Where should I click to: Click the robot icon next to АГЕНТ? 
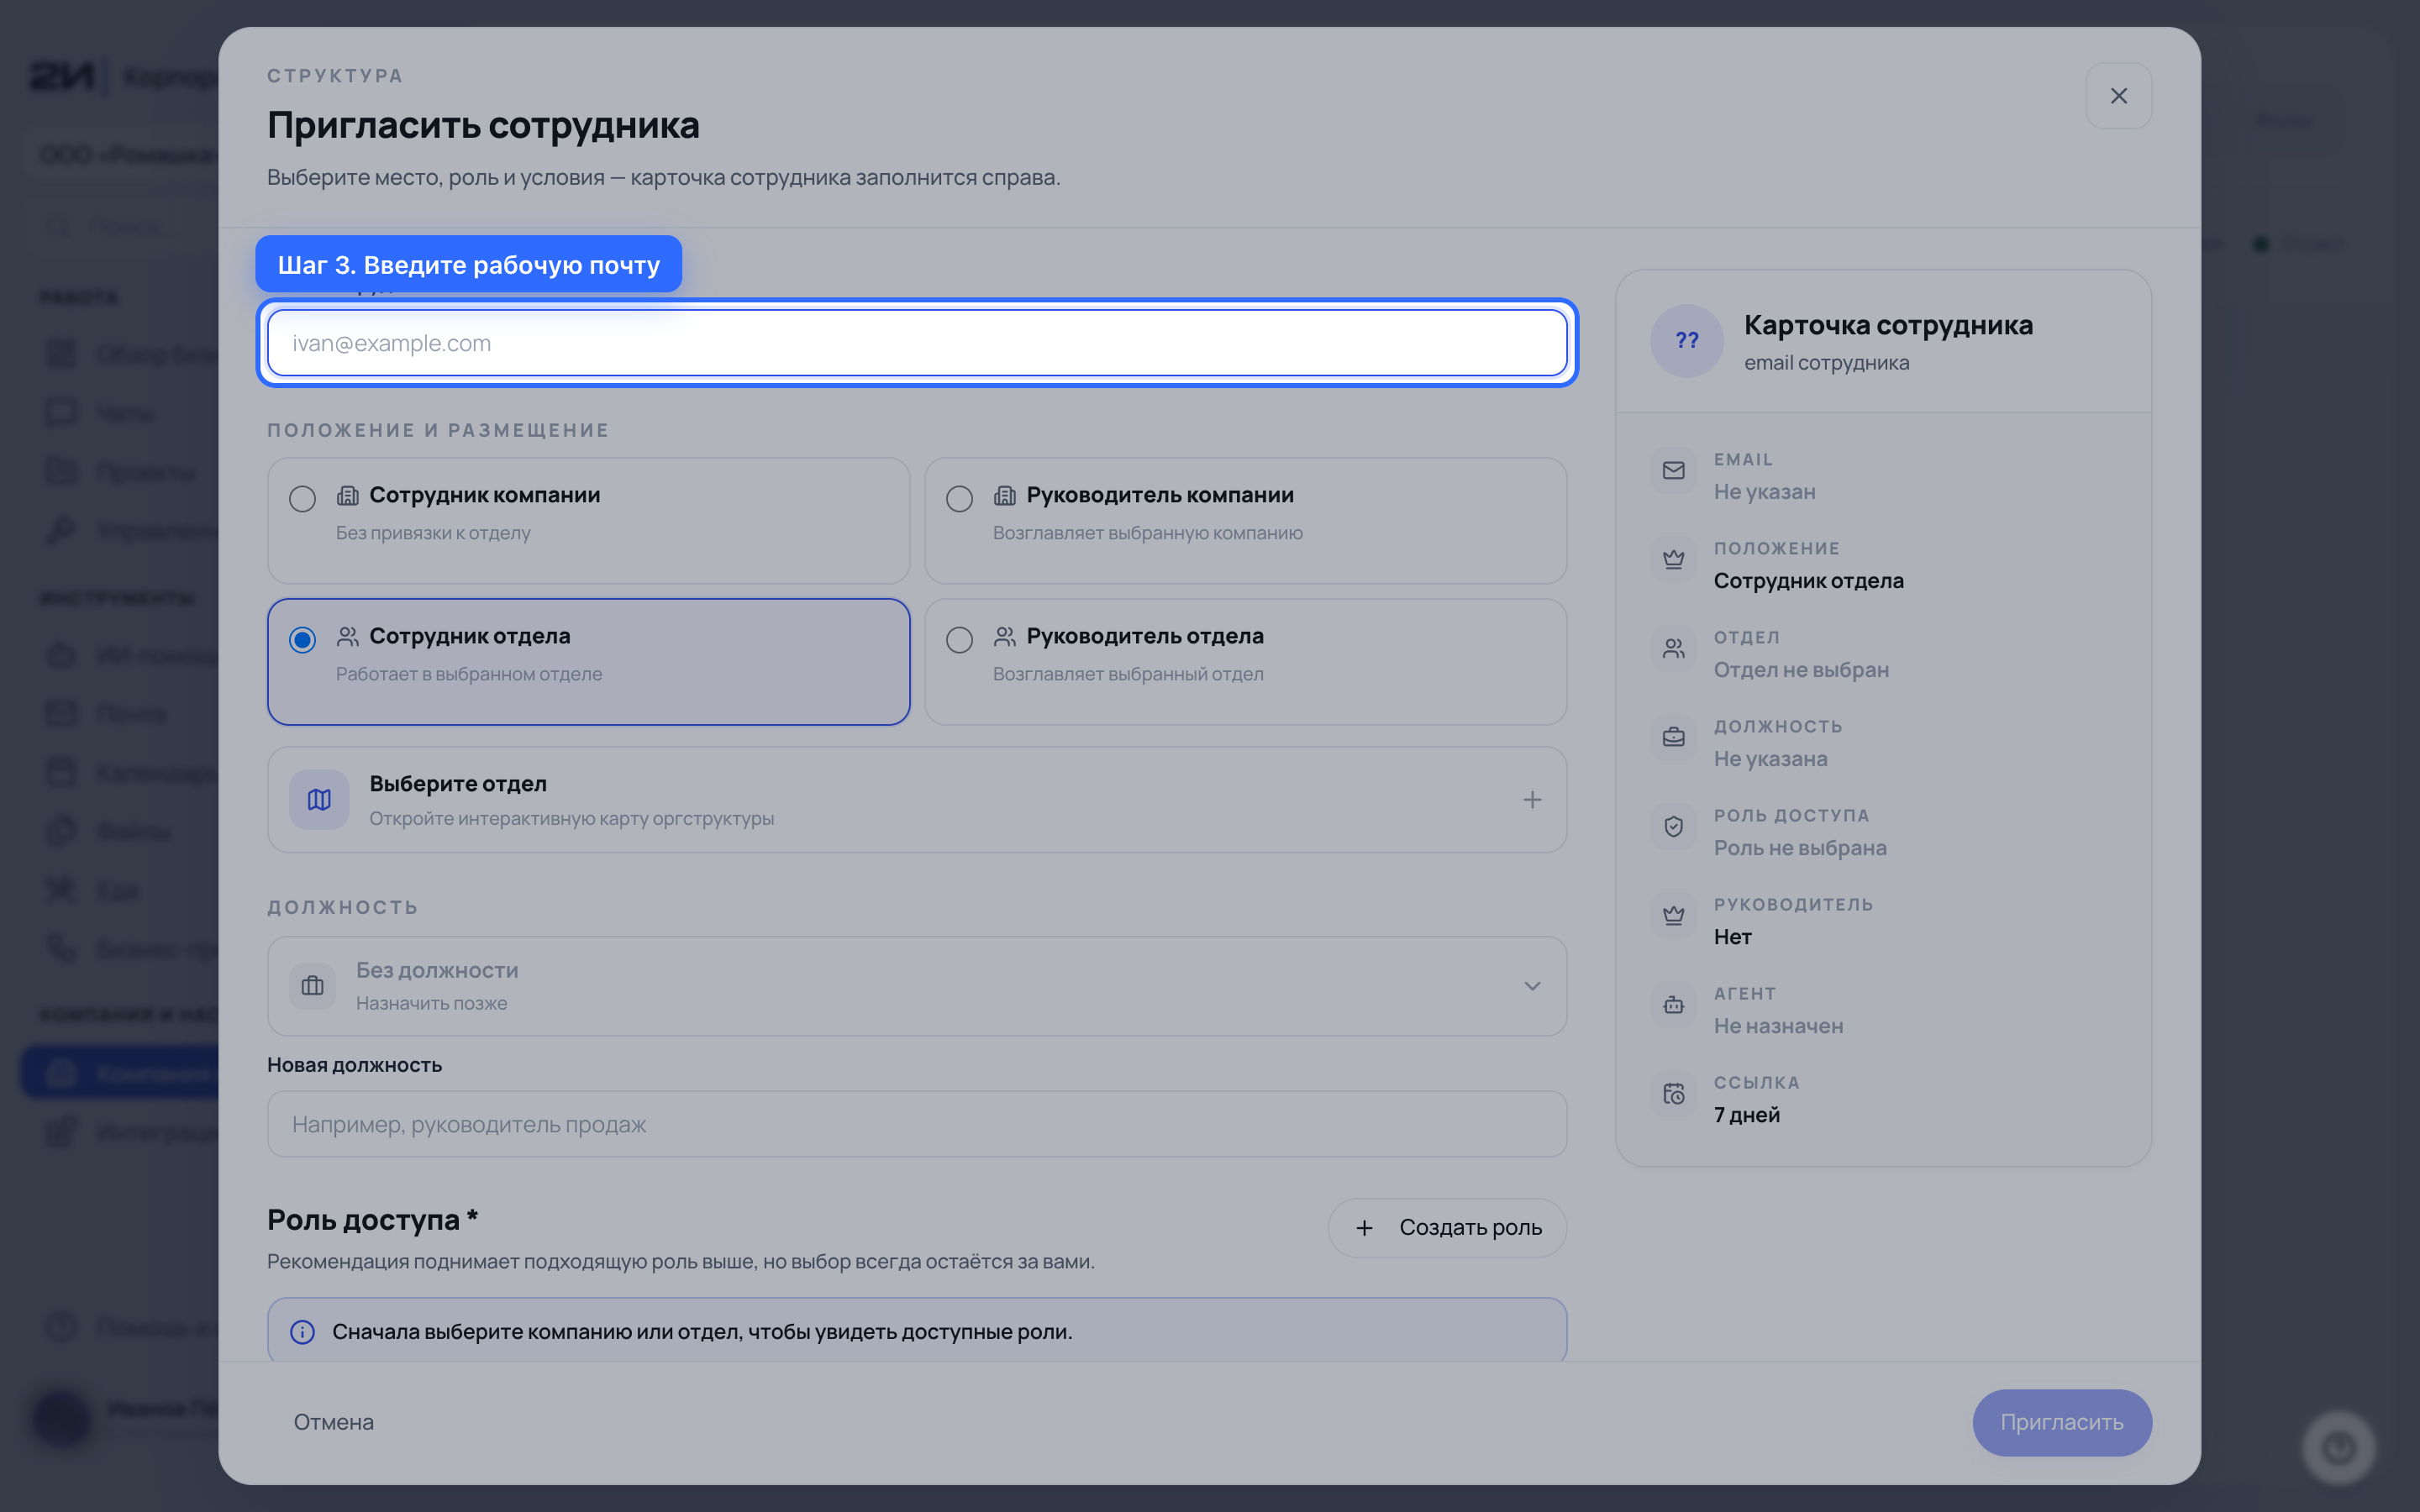click(x=1674, y=1004)
